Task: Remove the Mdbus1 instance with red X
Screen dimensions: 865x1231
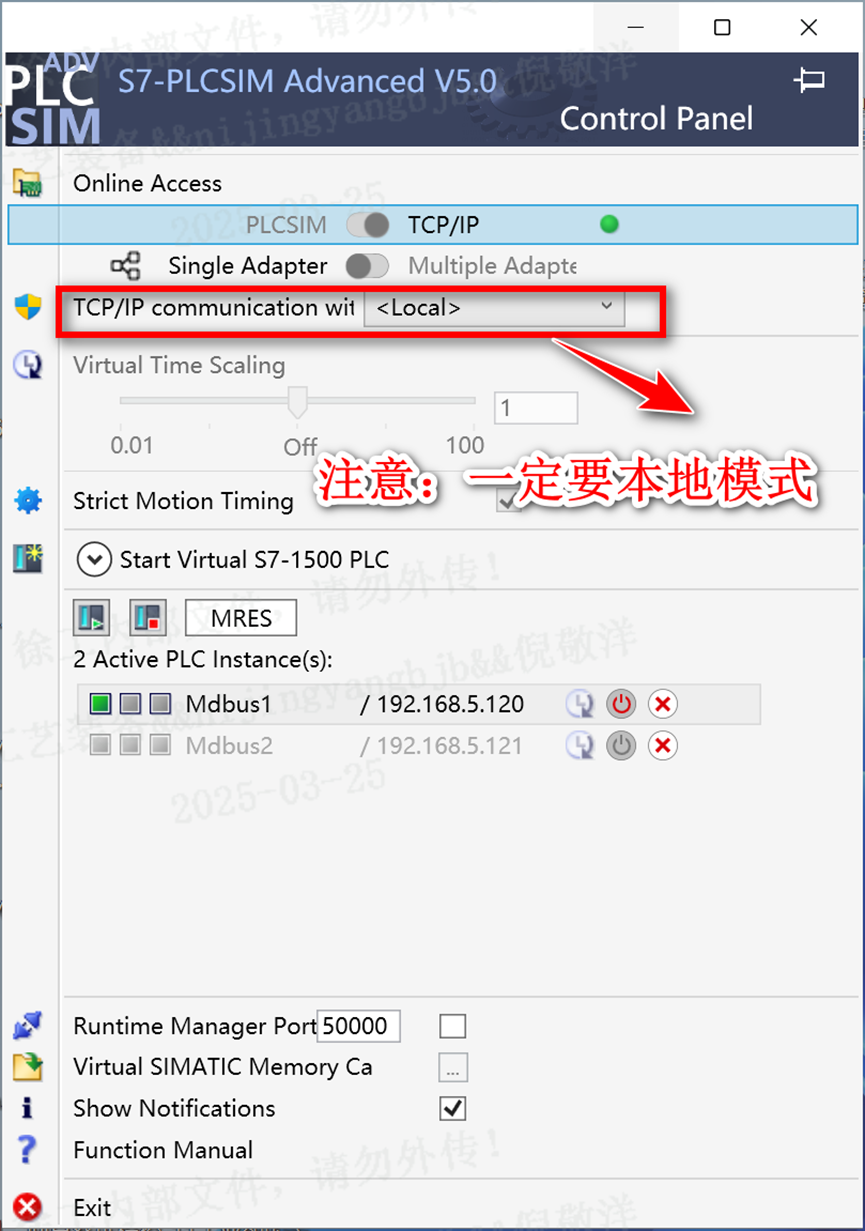Action: point(662,704)
